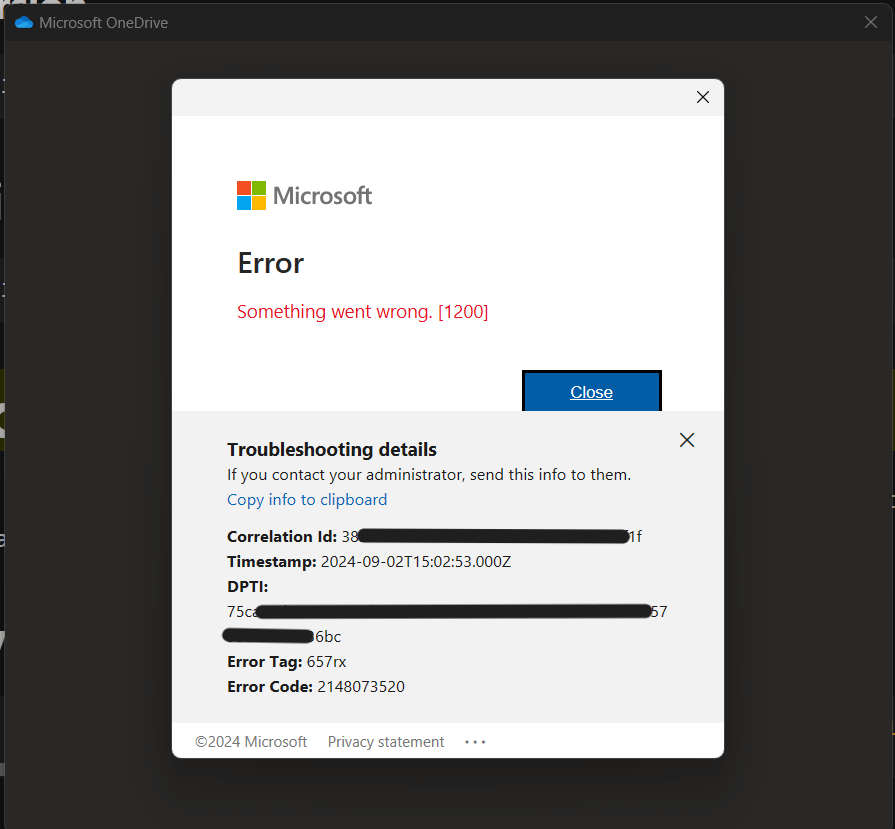The image size is (895, 829).
Task: Click the Microsoft logo
Action: click(x=304, y=196)
